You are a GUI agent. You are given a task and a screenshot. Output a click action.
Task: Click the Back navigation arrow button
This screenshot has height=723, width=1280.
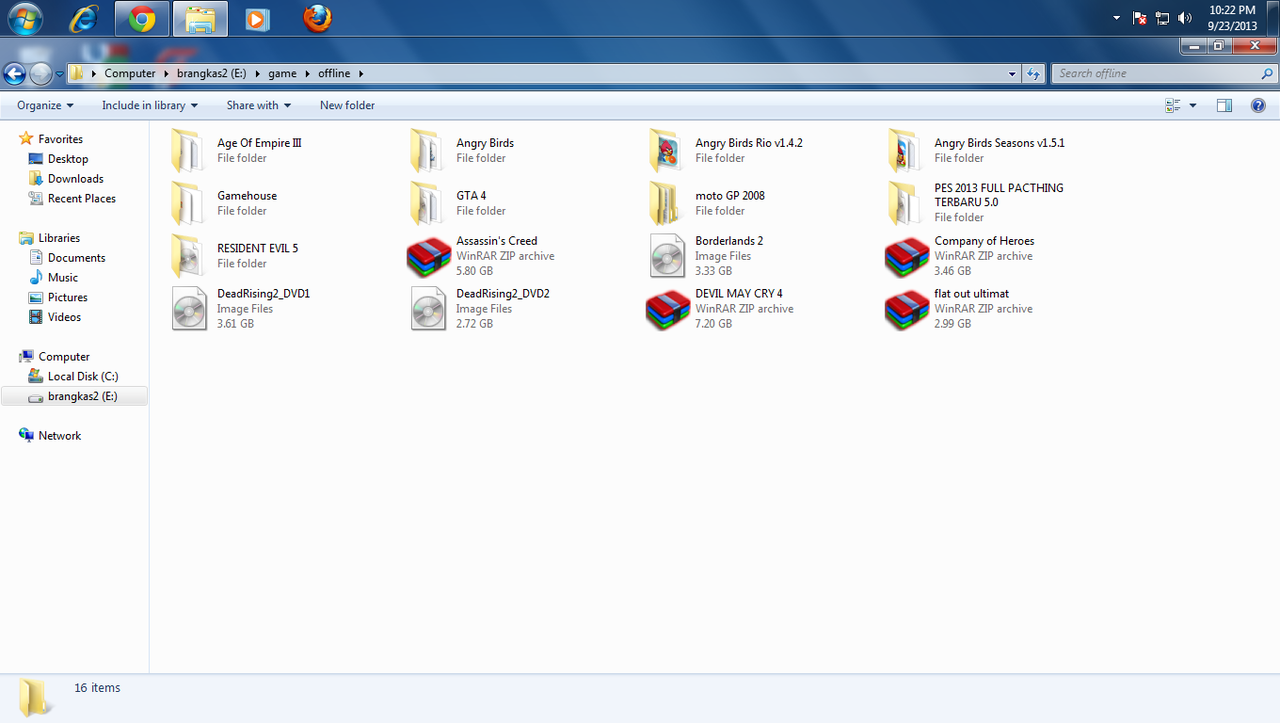pos(15,73)
